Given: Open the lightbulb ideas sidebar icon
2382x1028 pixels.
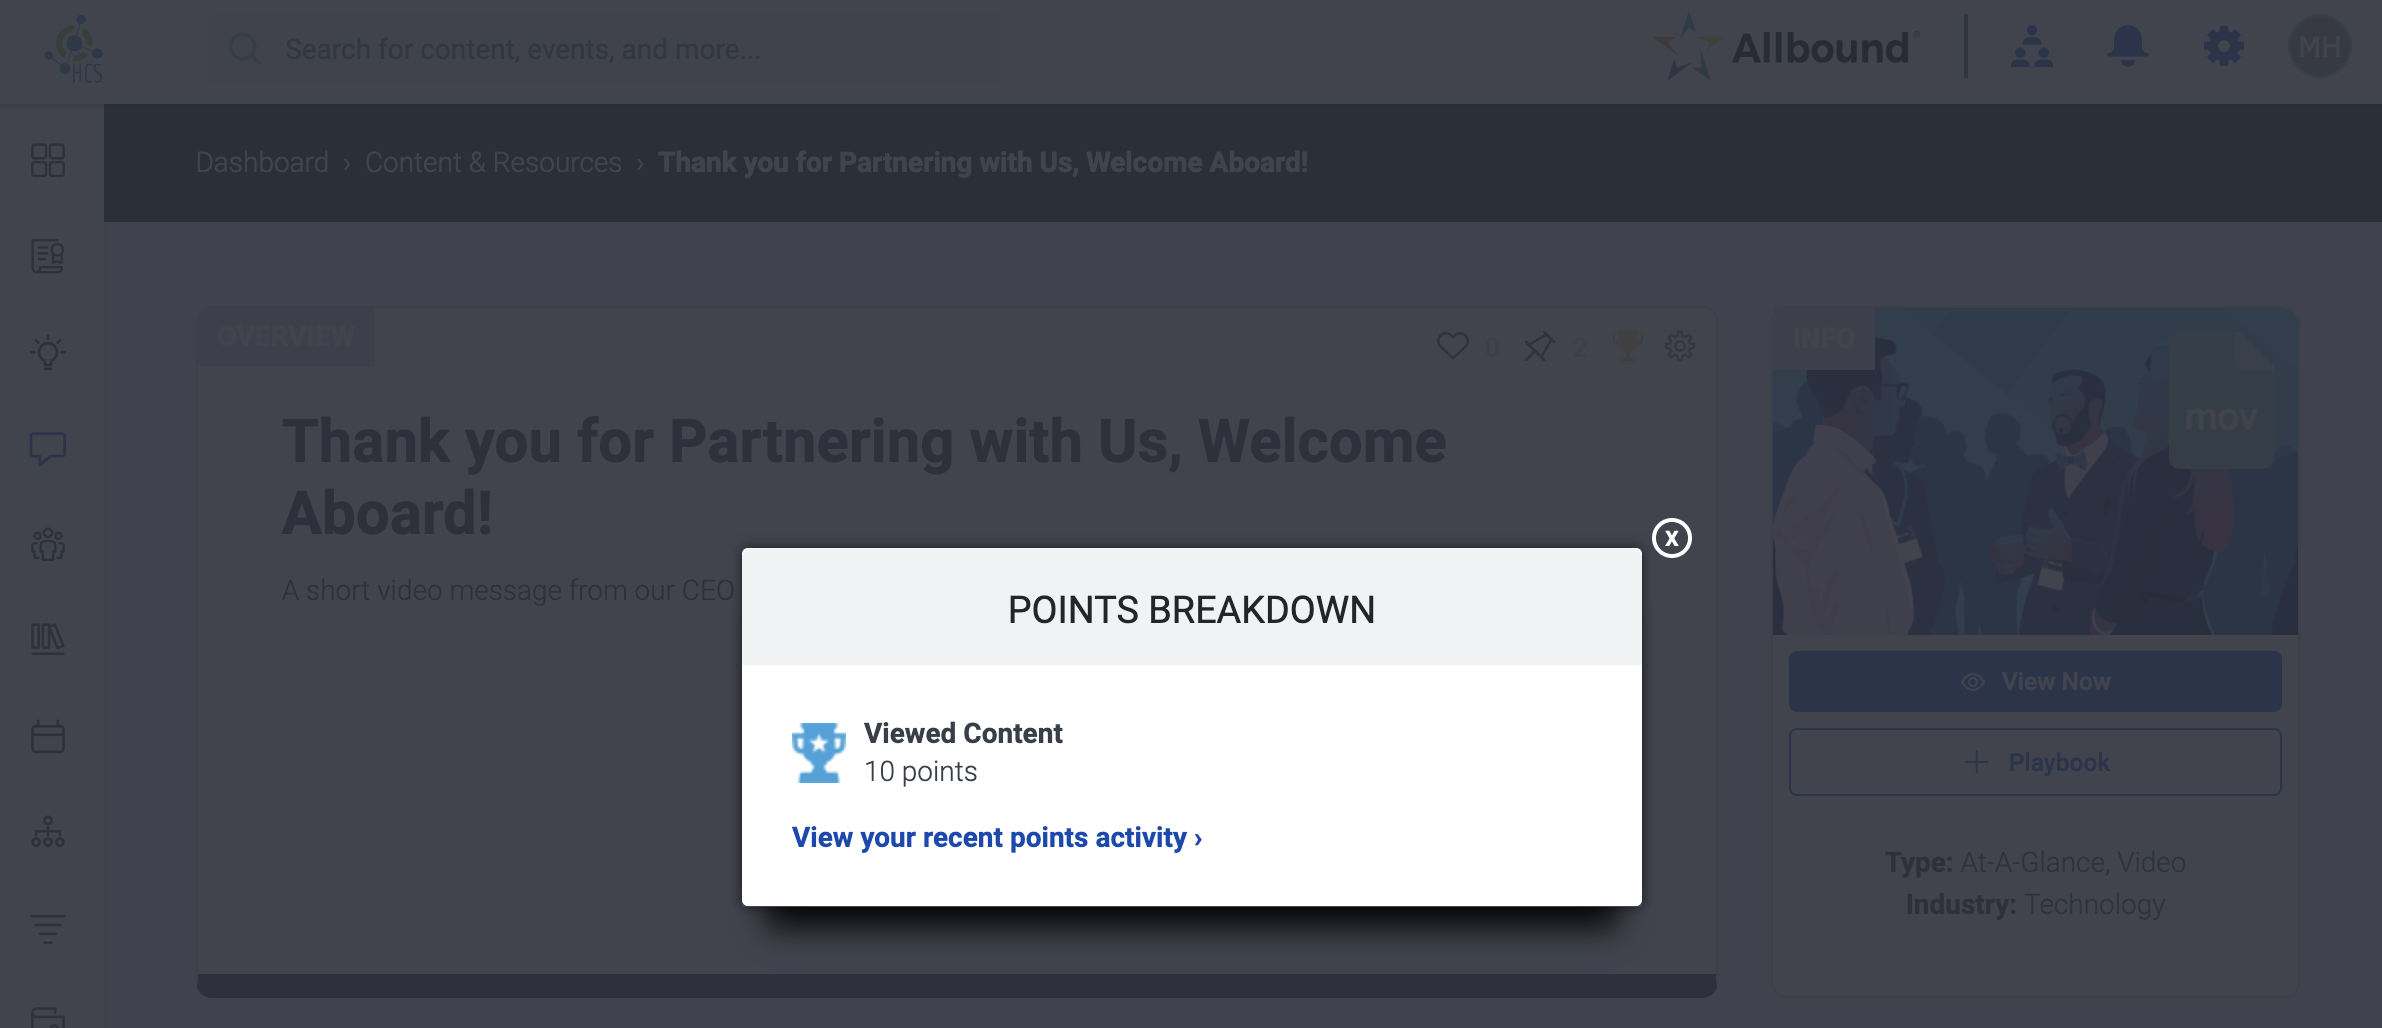Looking at the screenshot, I should [x=48, y=352].
